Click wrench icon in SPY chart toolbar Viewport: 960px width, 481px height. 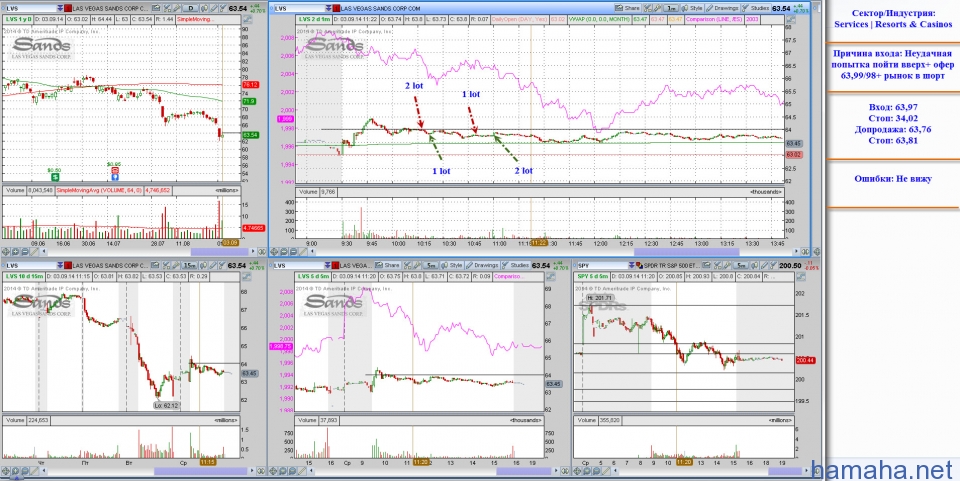point(727,266)
